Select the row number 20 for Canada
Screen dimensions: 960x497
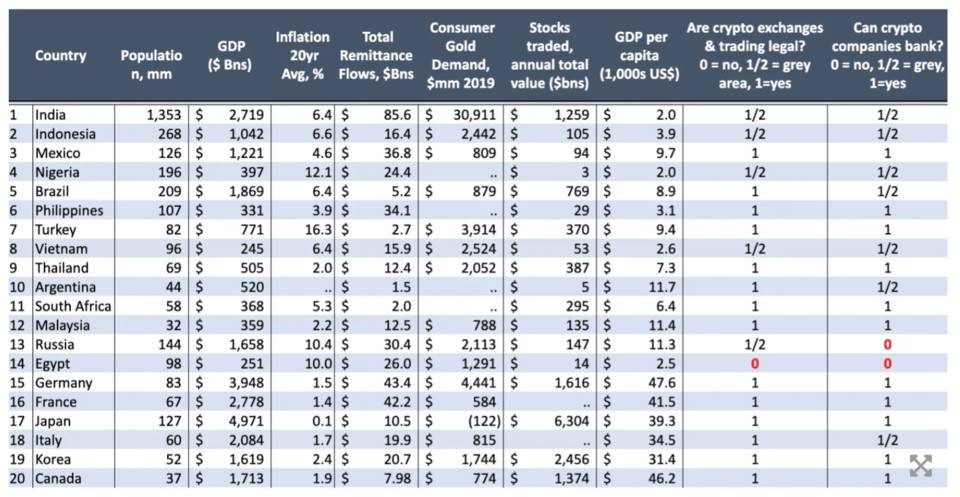point(18,479)
